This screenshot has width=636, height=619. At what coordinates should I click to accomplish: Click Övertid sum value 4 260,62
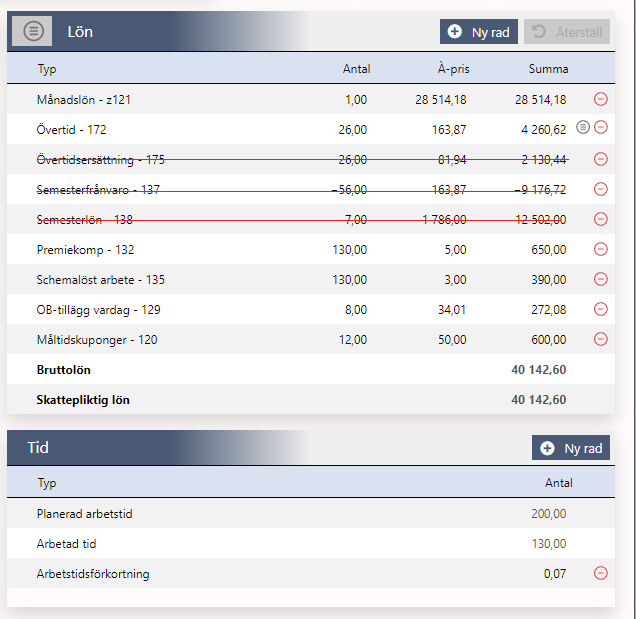(544, 130)
